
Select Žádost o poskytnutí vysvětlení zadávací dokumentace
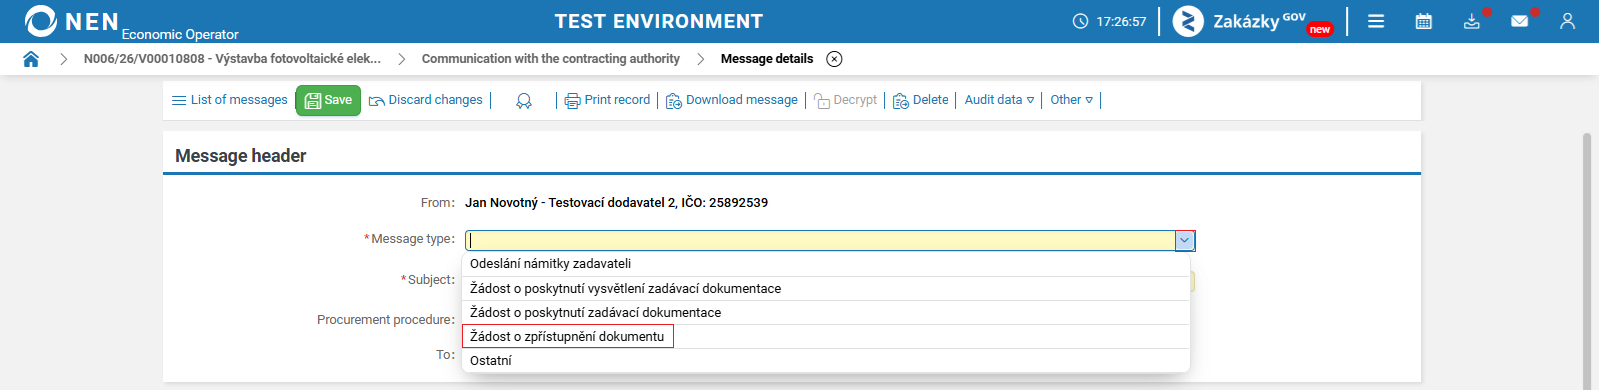[x=826, y=288]
